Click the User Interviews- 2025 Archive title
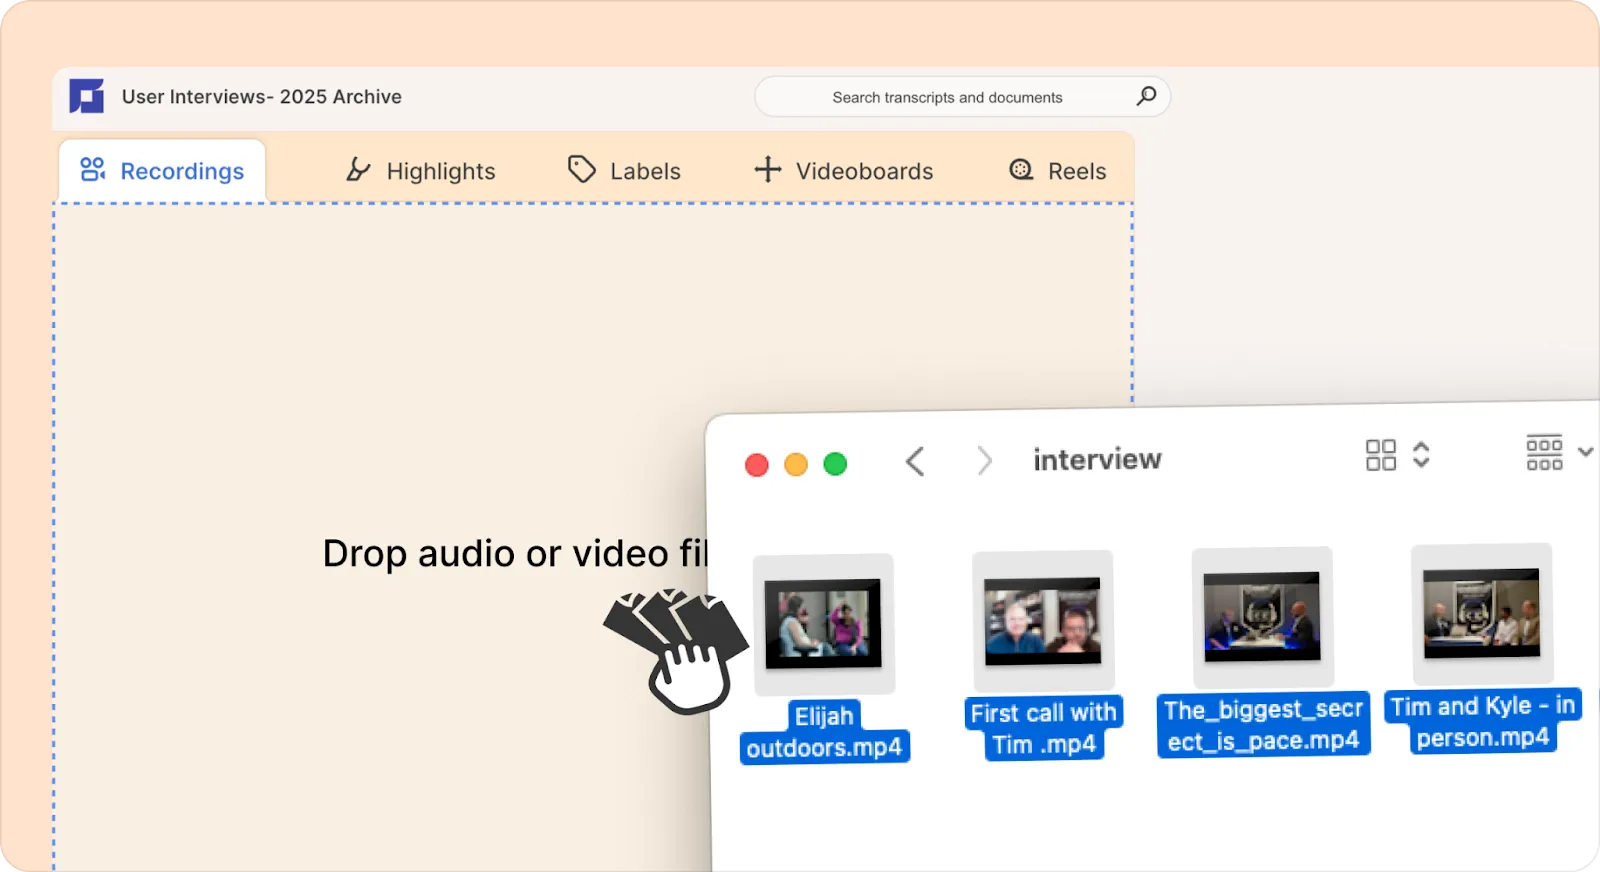Screen dimensions: 1600x872 [262, 97]
